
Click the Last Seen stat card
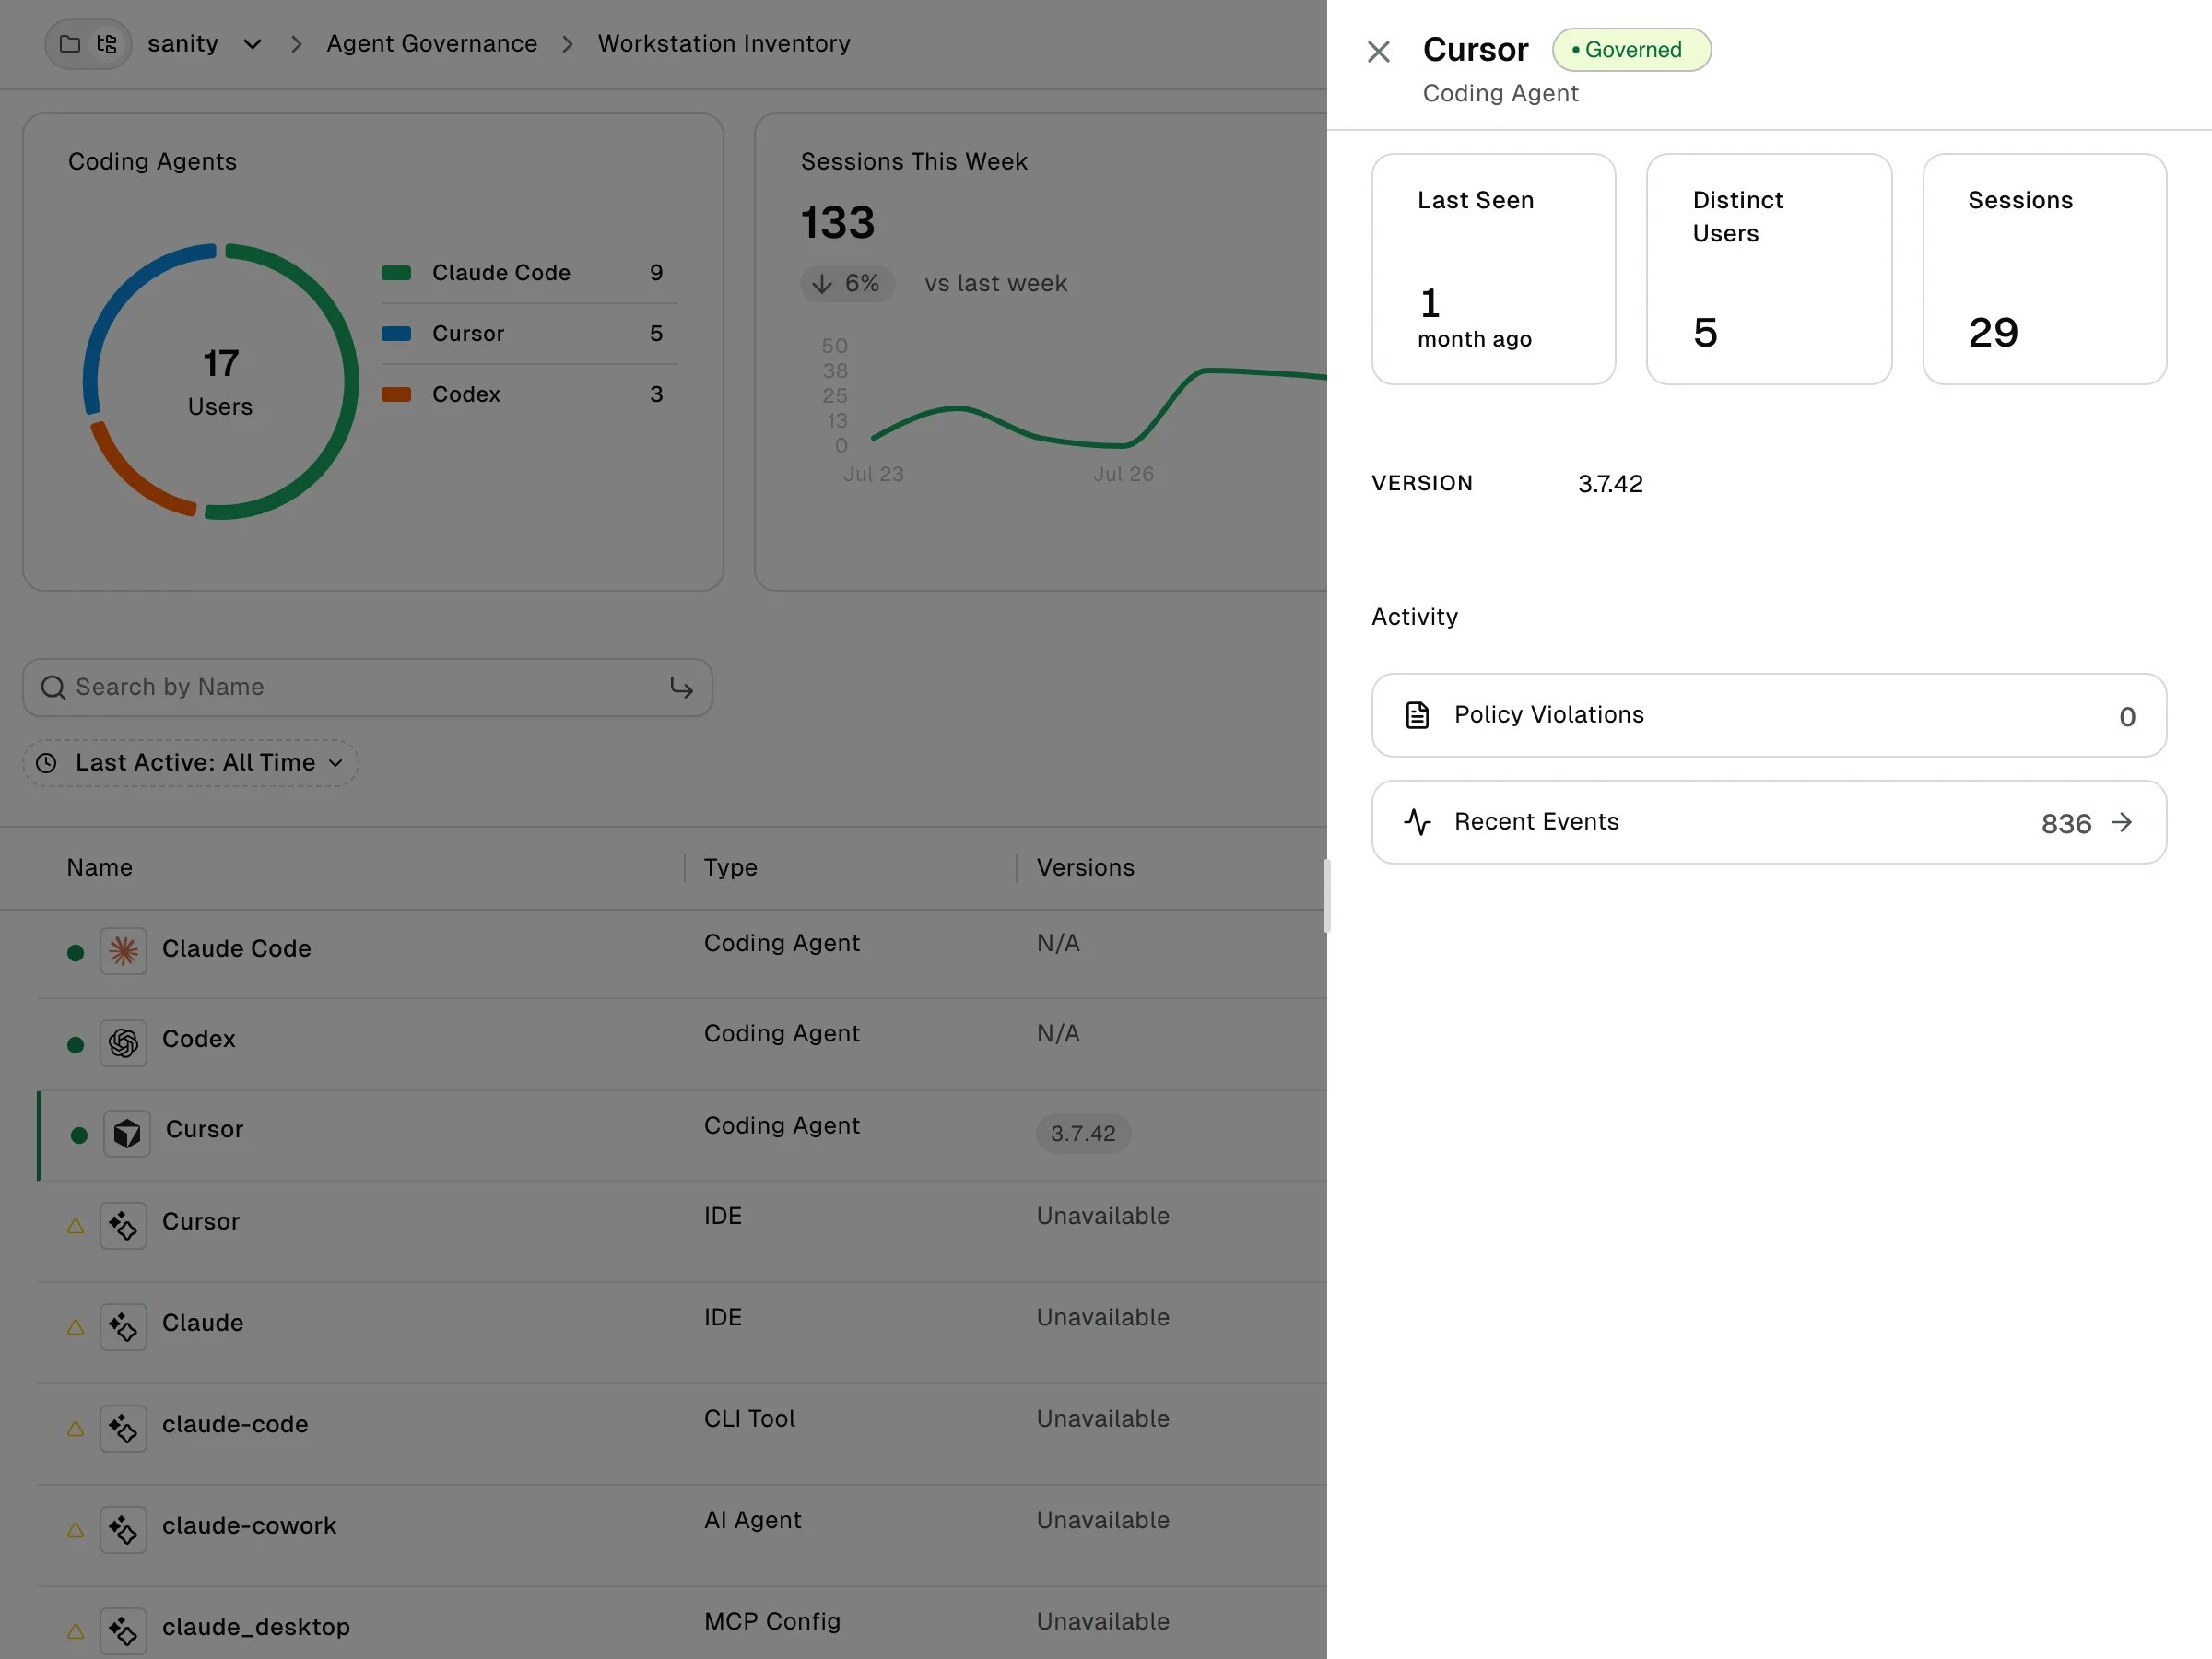click(x=1493, y=269)
